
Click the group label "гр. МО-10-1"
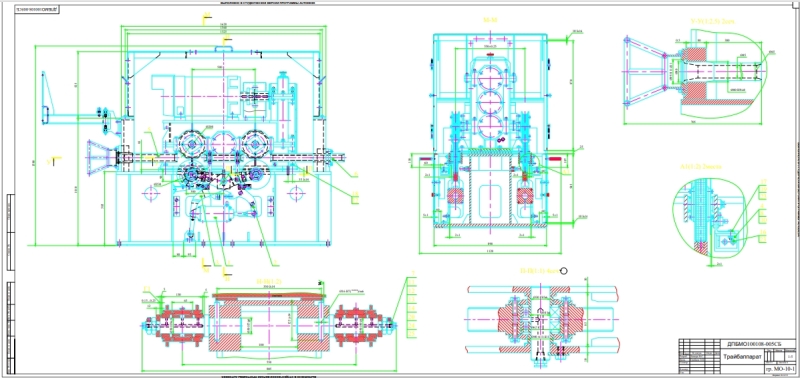[780, 367]
